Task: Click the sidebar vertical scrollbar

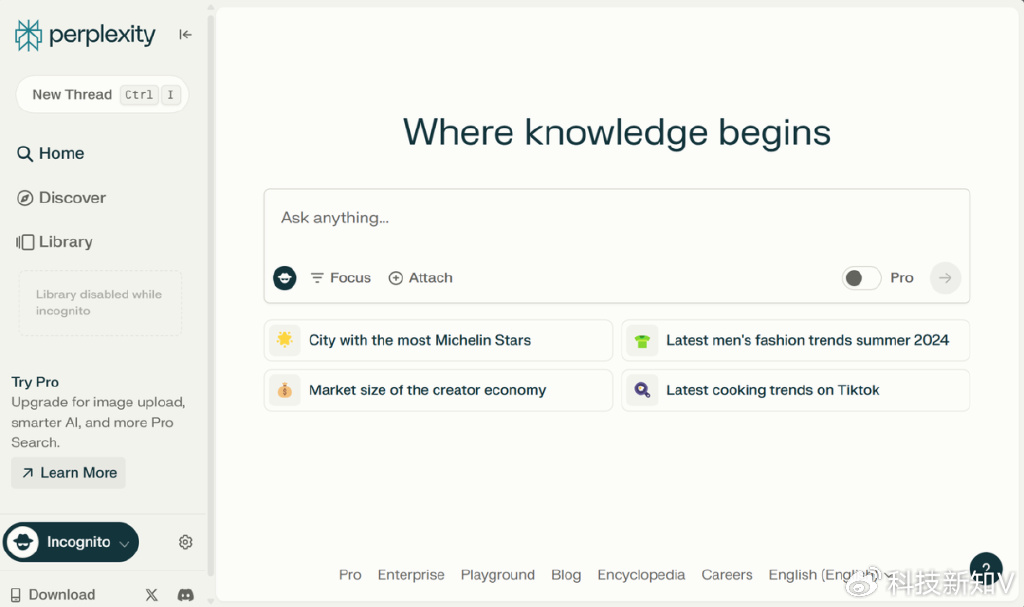Action: tap(211, 294)
